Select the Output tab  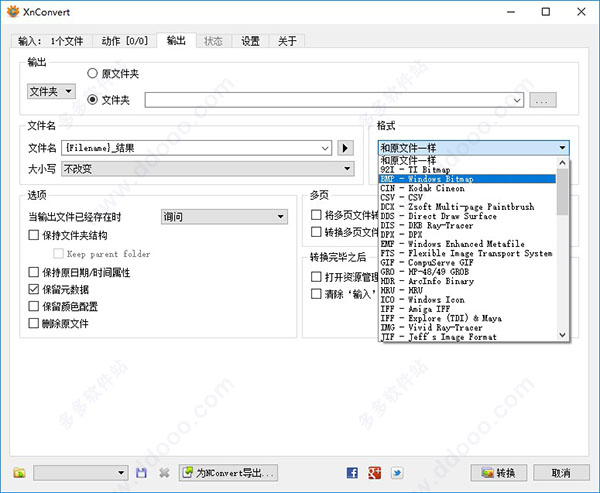[x=176, y=40]
